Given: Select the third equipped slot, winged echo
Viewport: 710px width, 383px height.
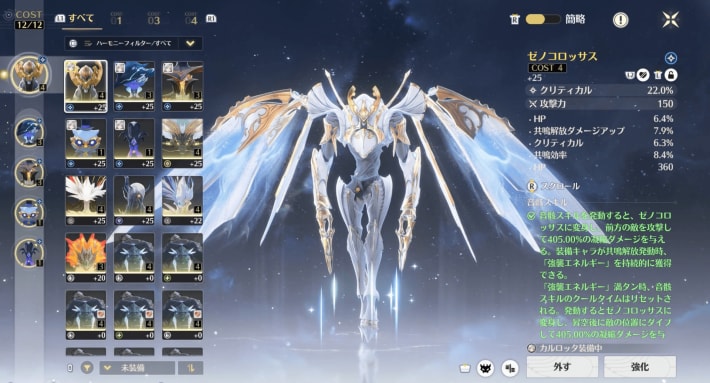Looking at the screenshot, I should pyautogui.click(x=29, y=172).
